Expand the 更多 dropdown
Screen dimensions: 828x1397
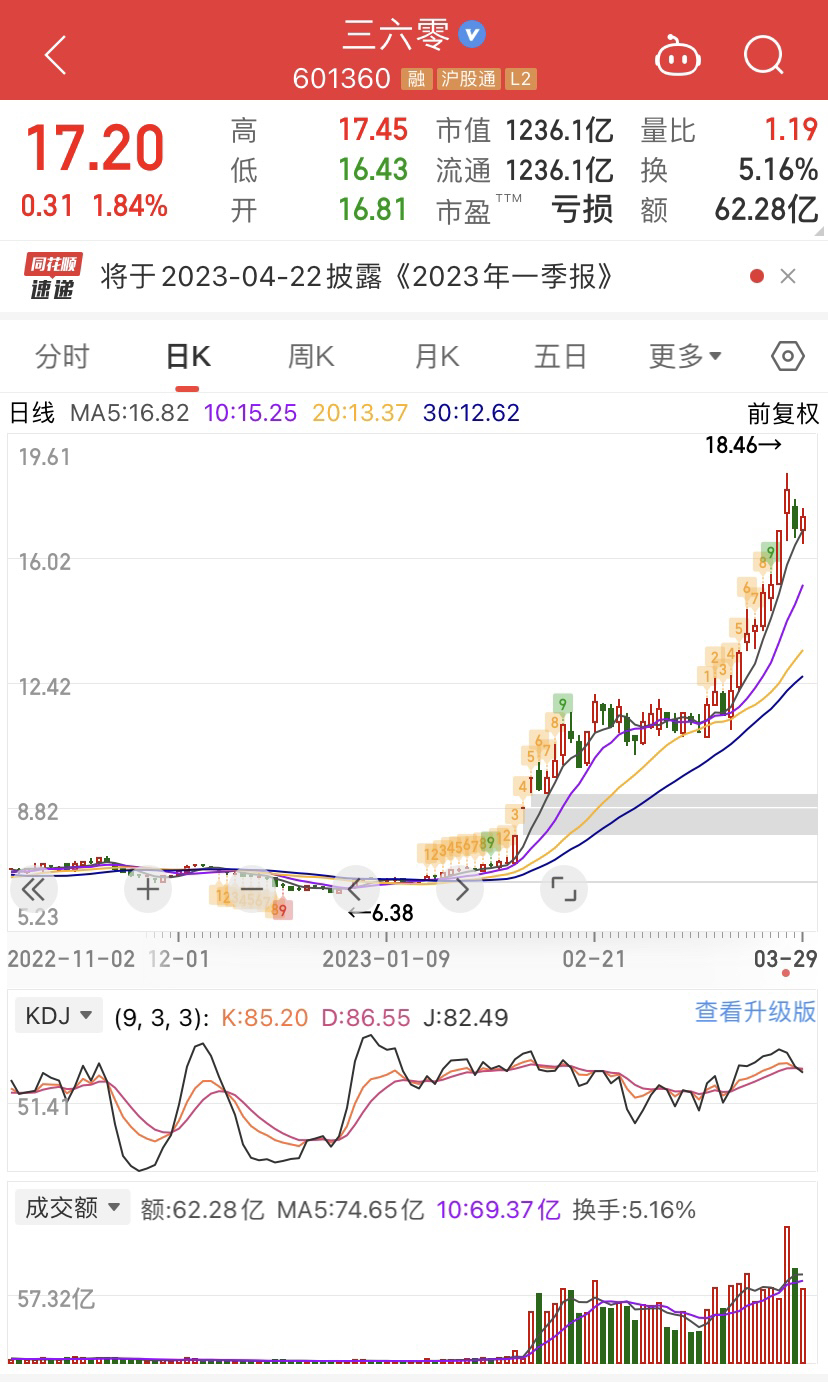click(x=685, y=356)
